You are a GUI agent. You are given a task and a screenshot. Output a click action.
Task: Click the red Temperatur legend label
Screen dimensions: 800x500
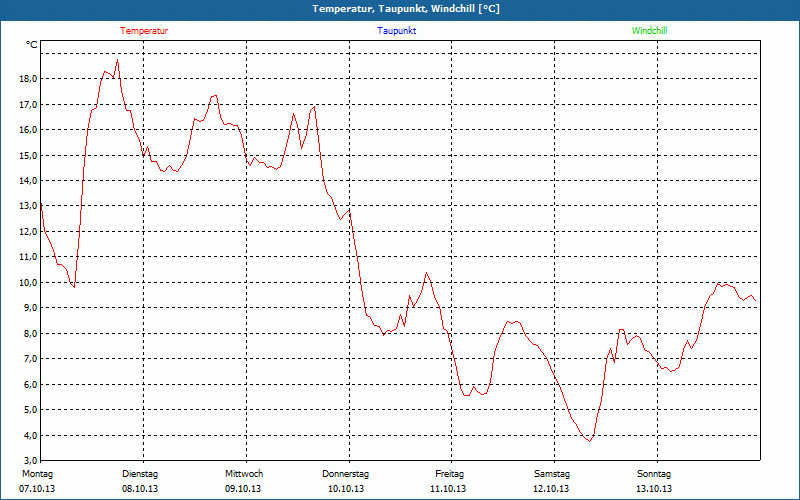click(x=144, y=31)
